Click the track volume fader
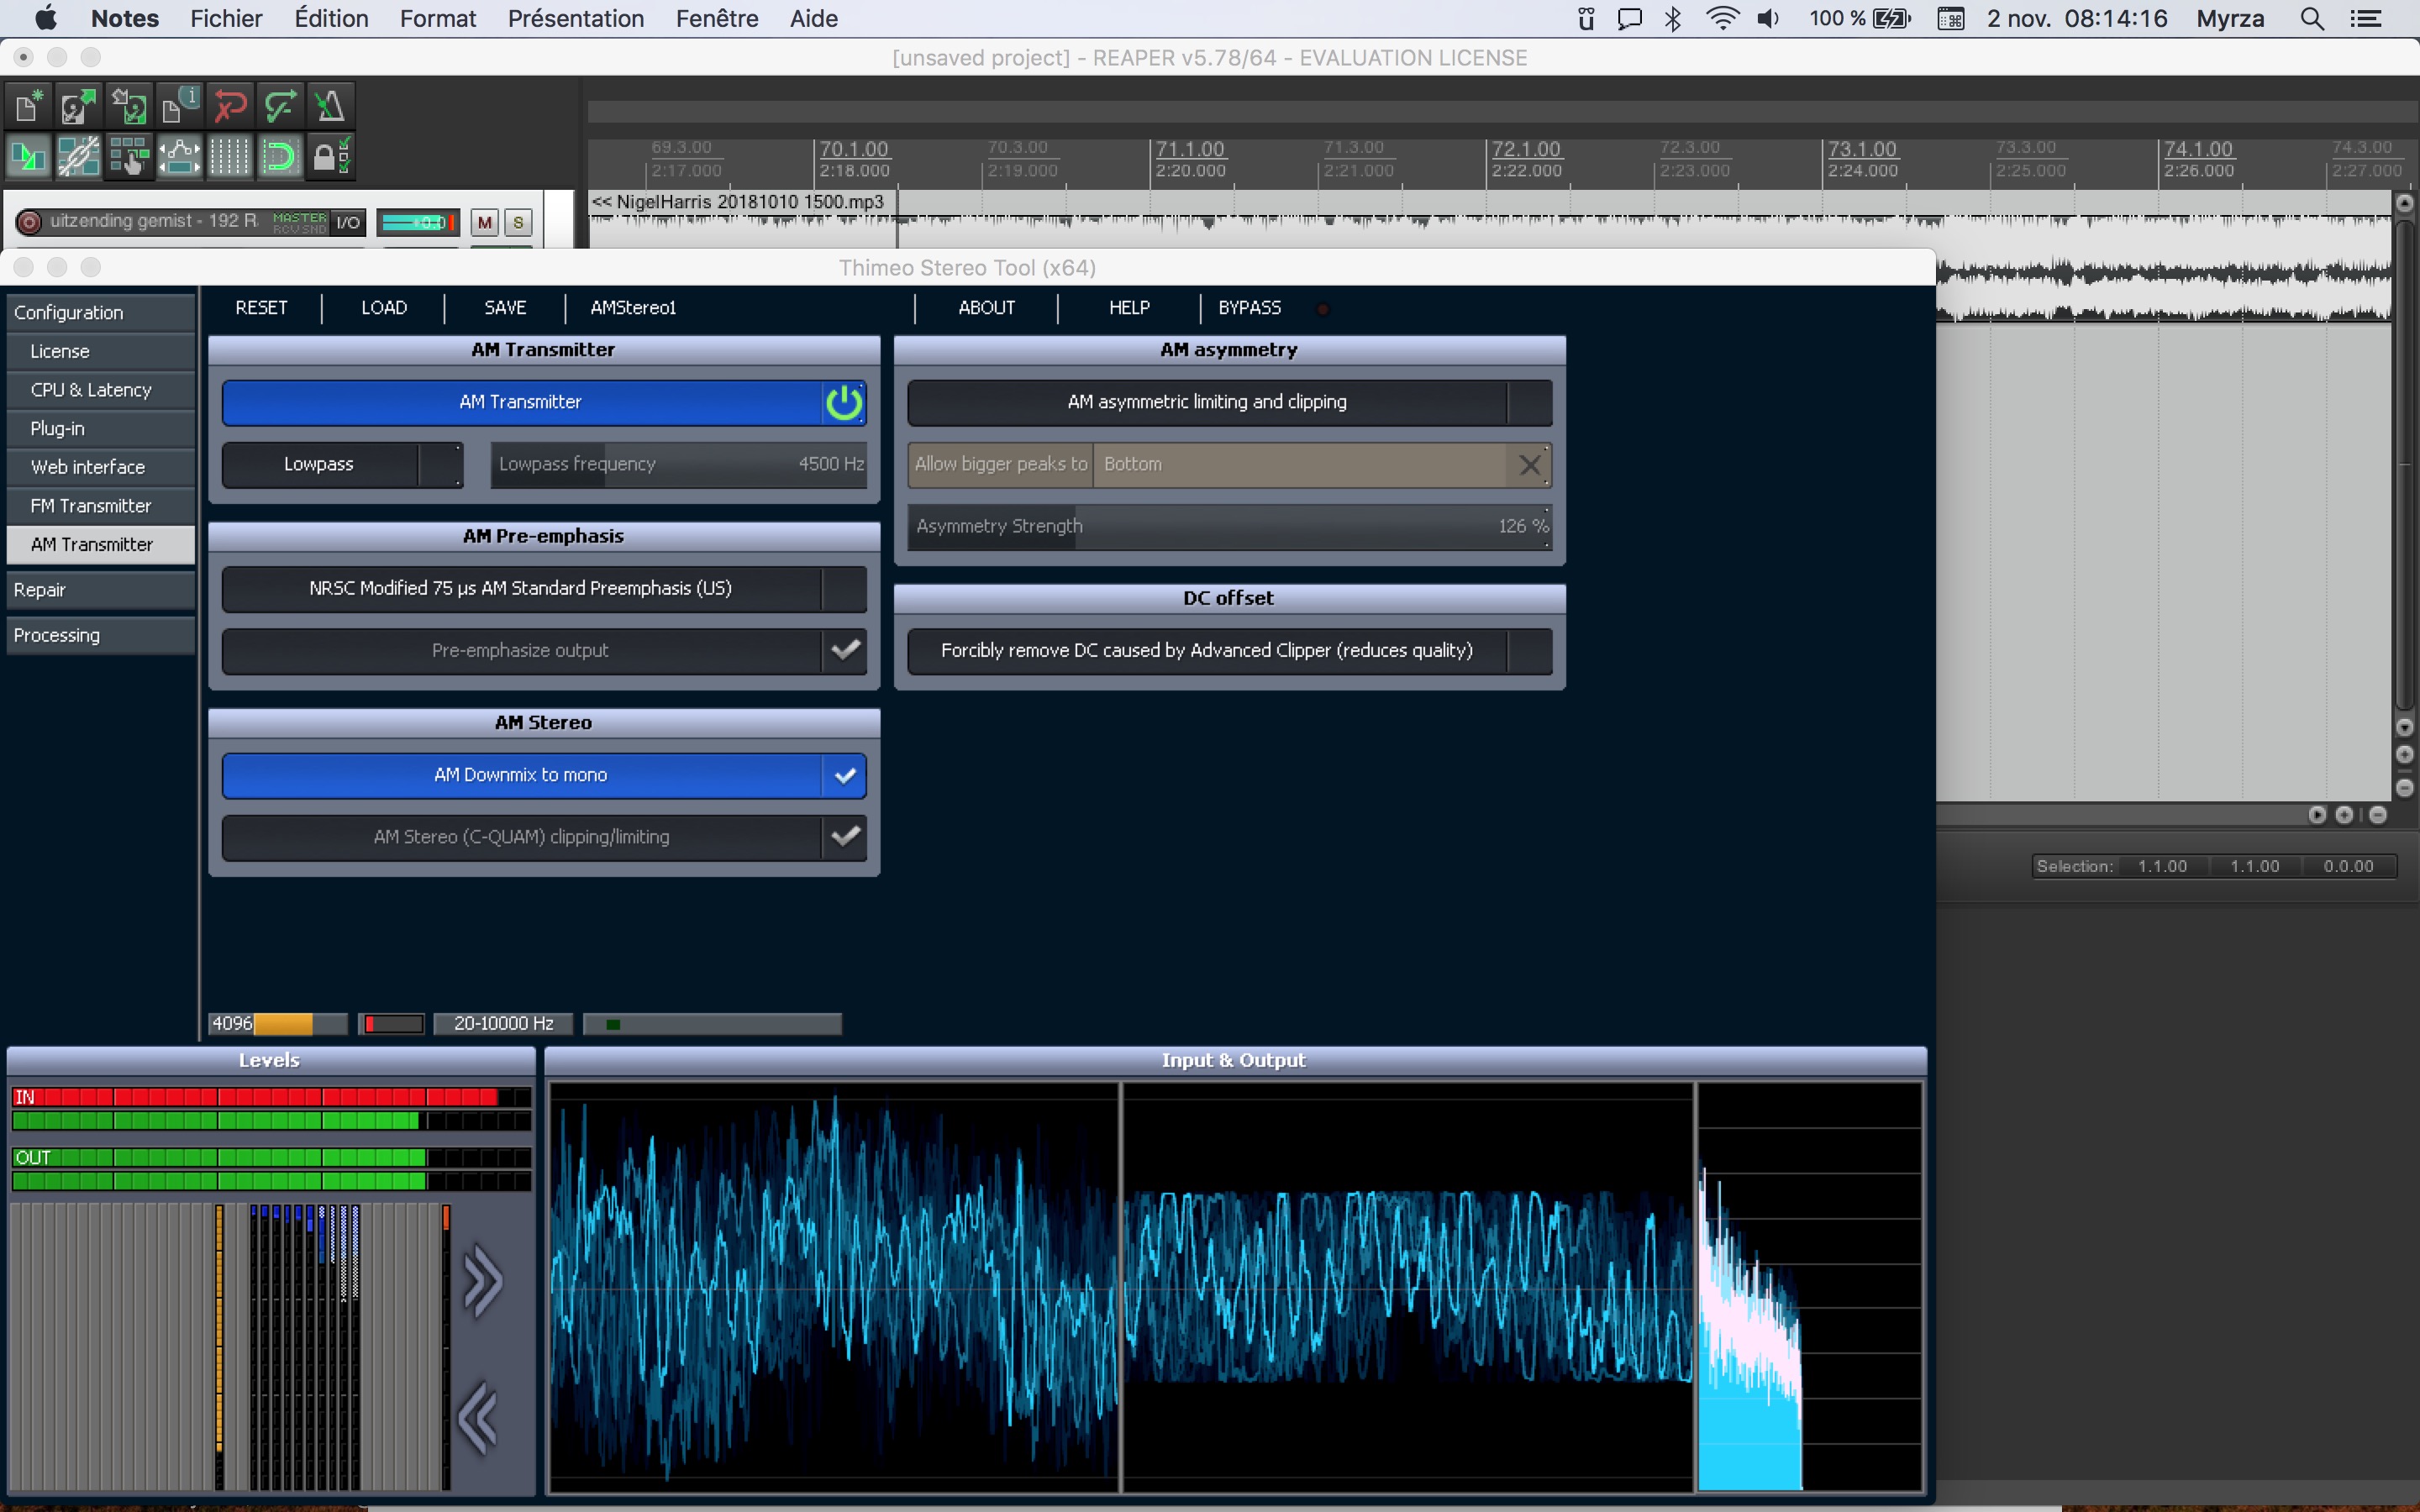 pos(418,222)
